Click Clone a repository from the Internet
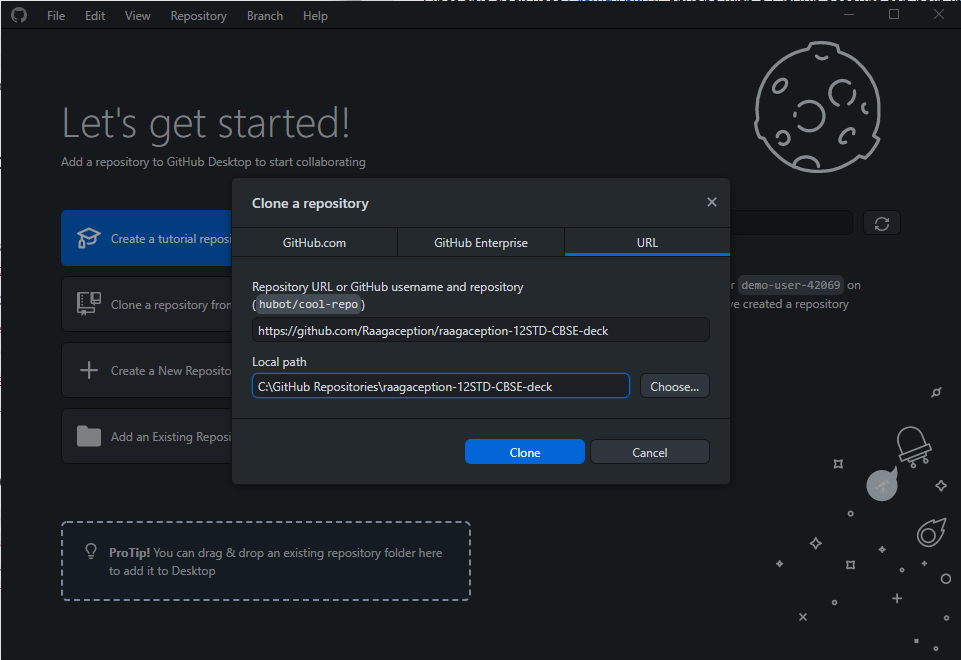The height and width of the screenshot is (660, 961). point(146,304)
